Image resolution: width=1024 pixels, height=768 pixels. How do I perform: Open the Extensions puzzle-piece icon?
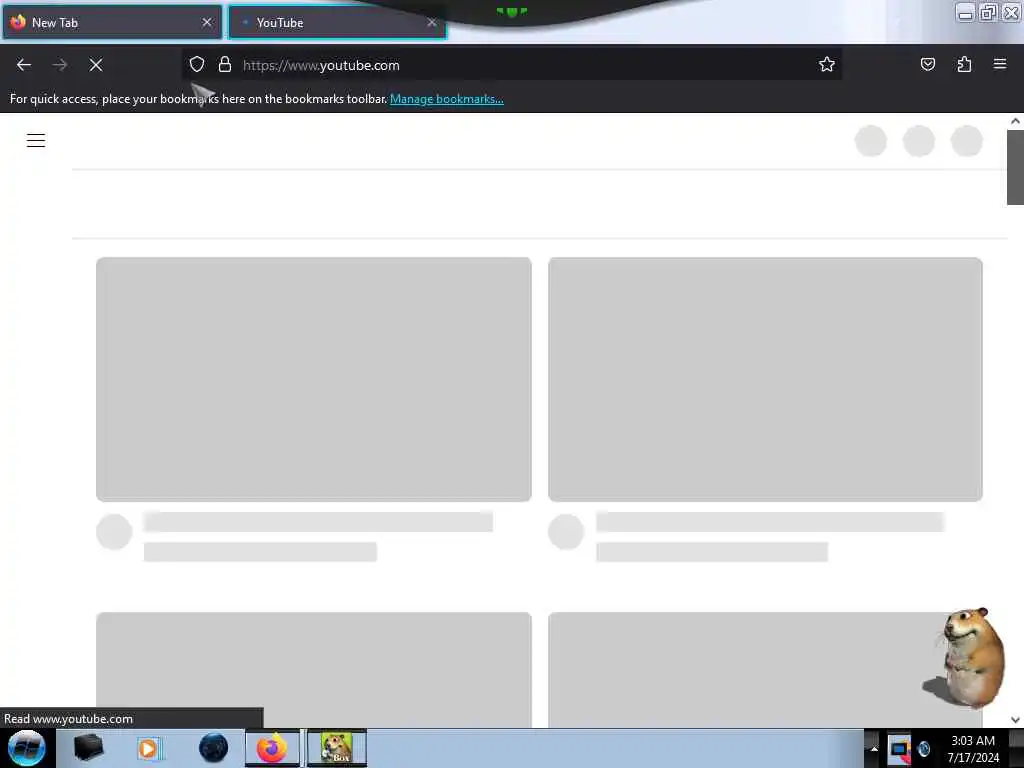pos(964,64)
